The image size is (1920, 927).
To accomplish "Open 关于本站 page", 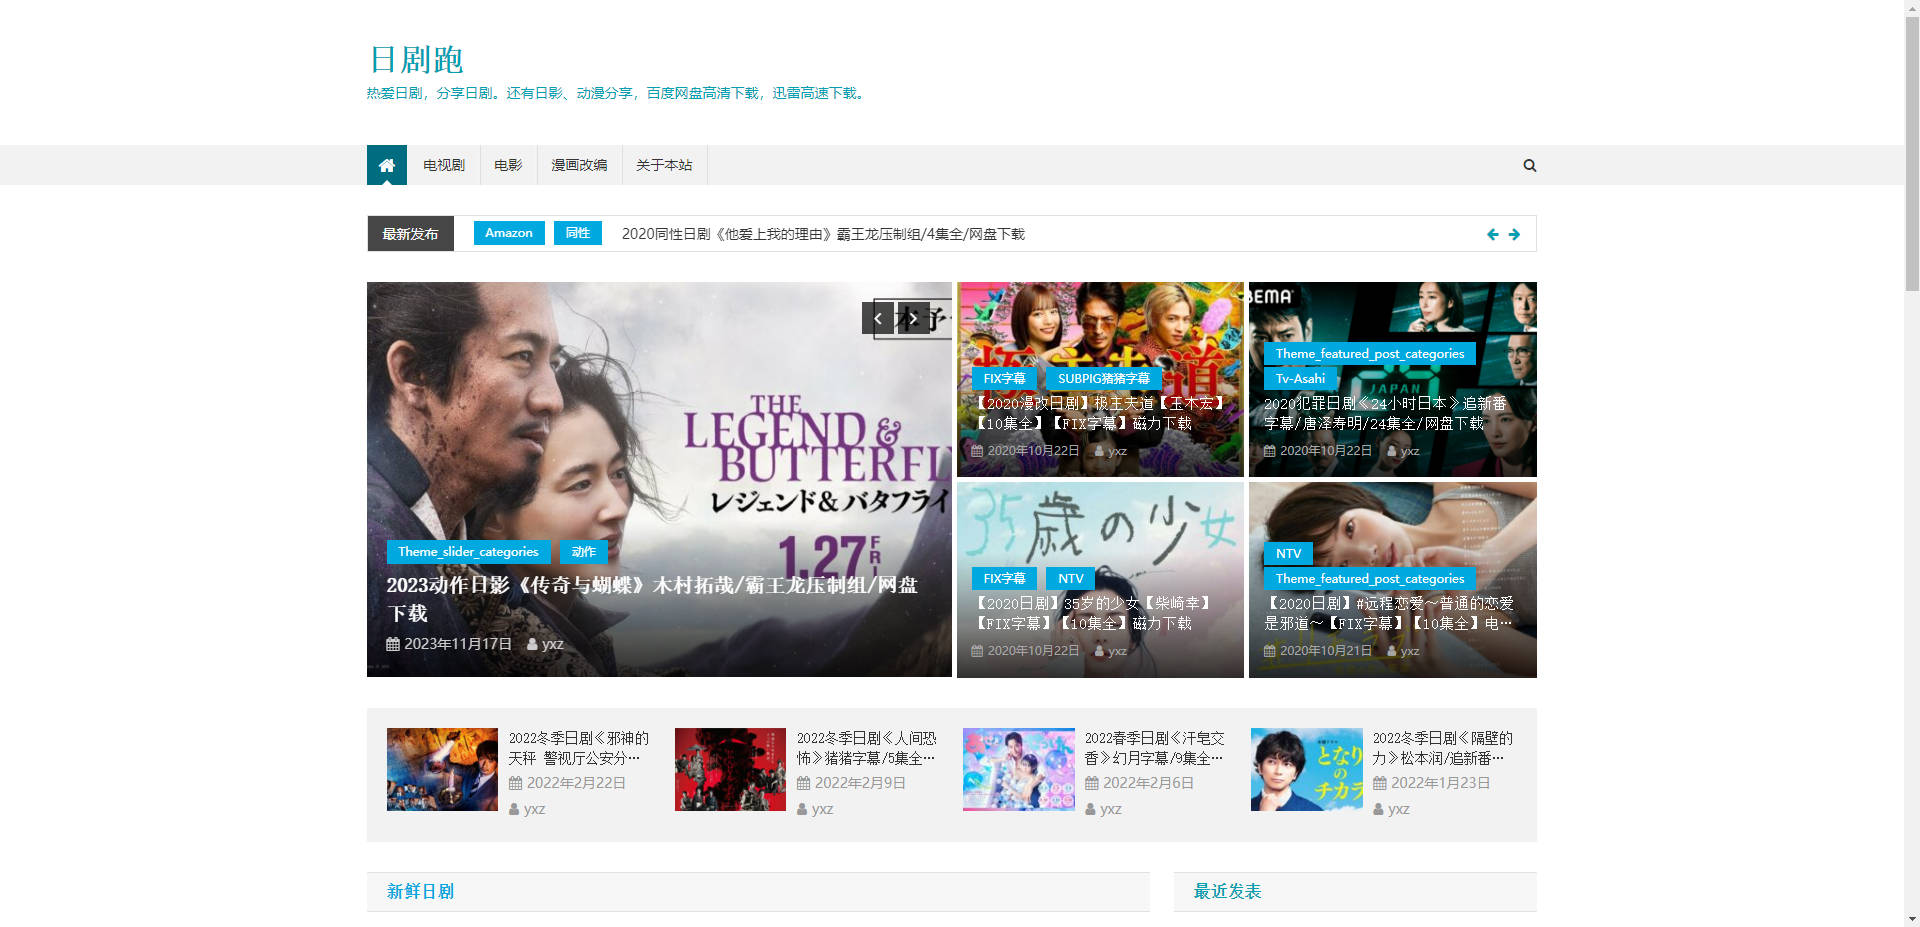I will click(664, 165).
